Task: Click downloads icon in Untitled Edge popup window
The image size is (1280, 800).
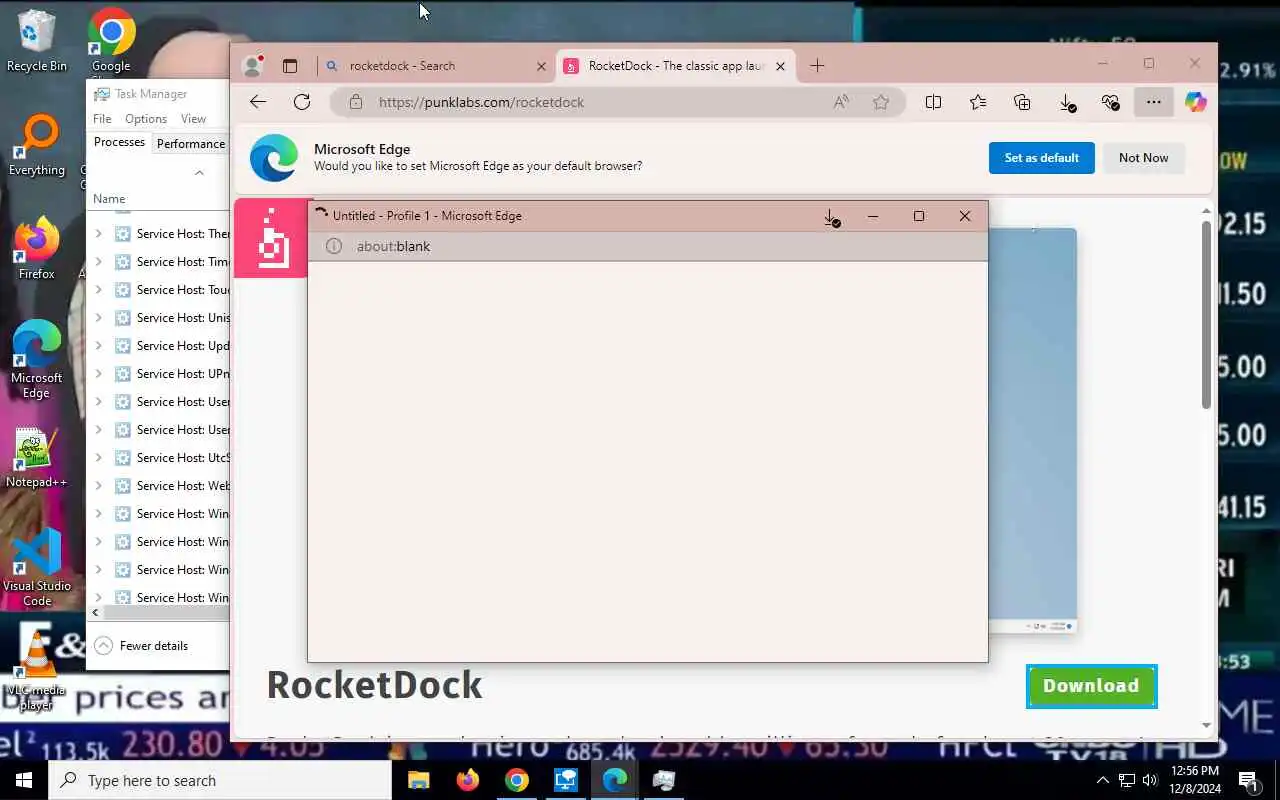Action: pyautogui.click(x=831, y=217)
